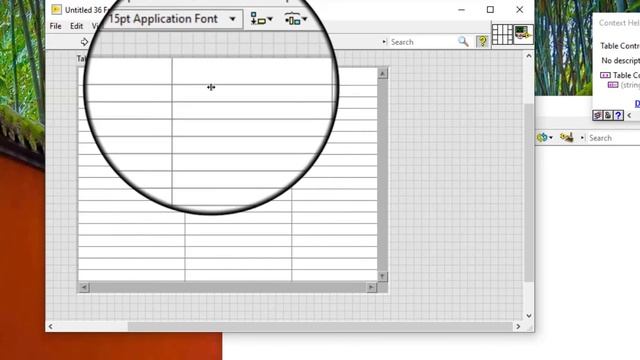Viewport: 640px width, 360px height.
Task: Click the front panel bottom scroll right arrow
Action: [x=518, y=327]
